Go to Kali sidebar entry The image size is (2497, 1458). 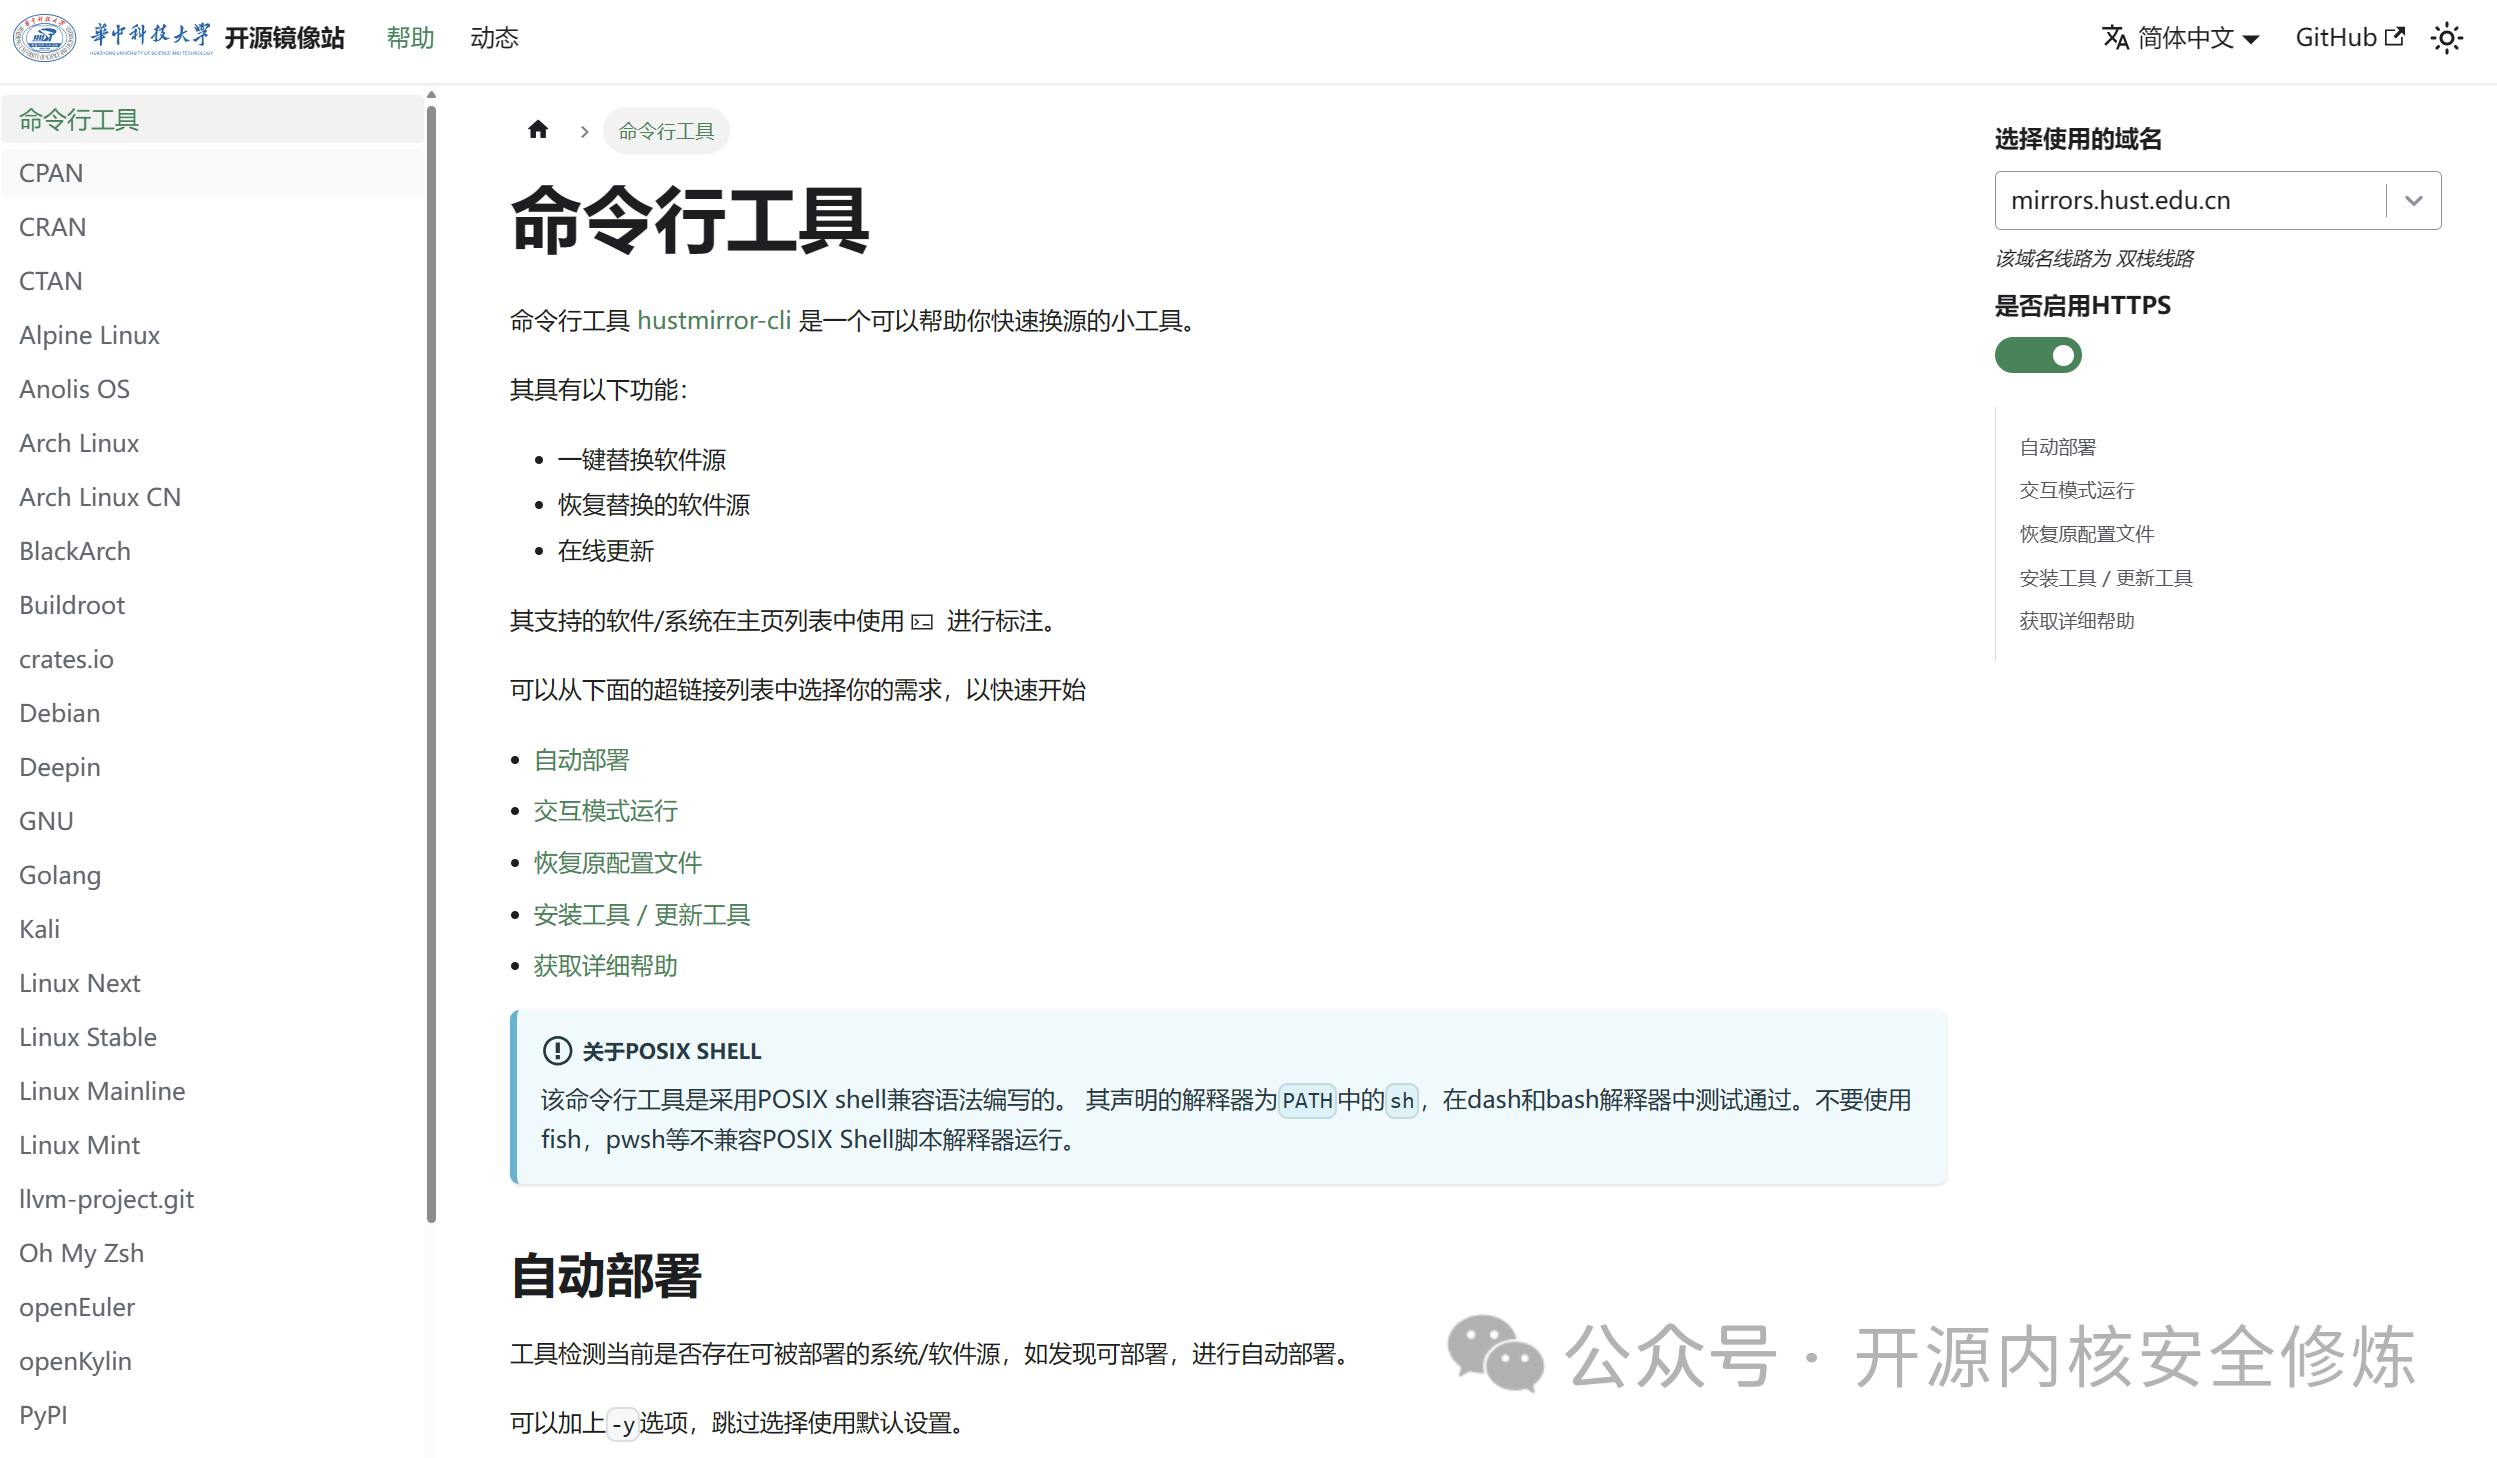click(212, 929)
